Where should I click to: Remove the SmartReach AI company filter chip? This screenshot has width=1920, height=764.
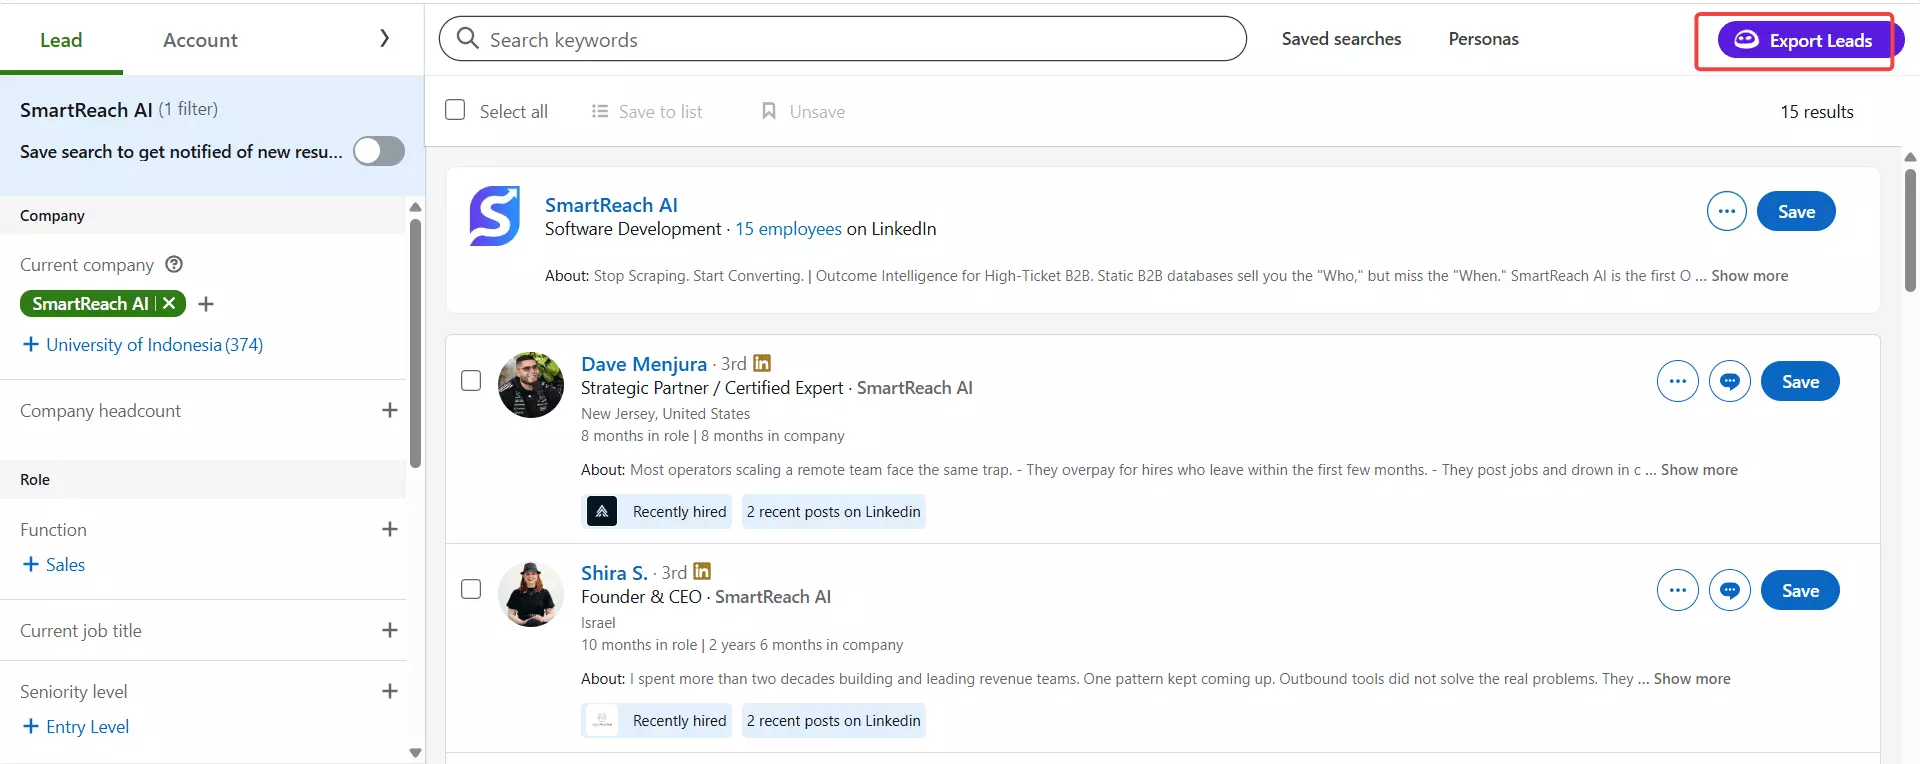(x=169, y=303)
